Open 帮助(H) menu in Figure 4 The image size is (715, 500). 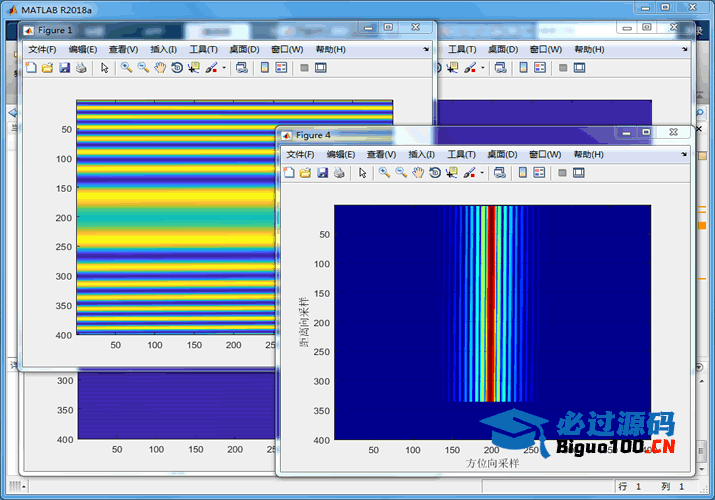click(x=589, y=155)
